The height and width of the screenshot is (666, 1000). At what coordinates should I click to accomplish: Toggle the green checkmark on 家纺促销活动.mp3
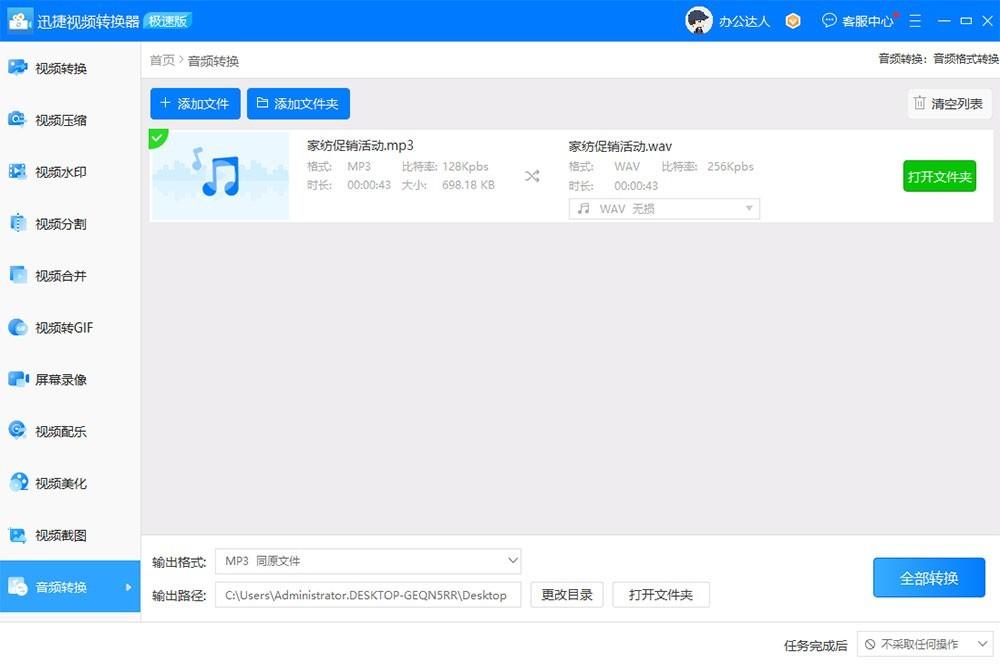(x=157, y=137)
